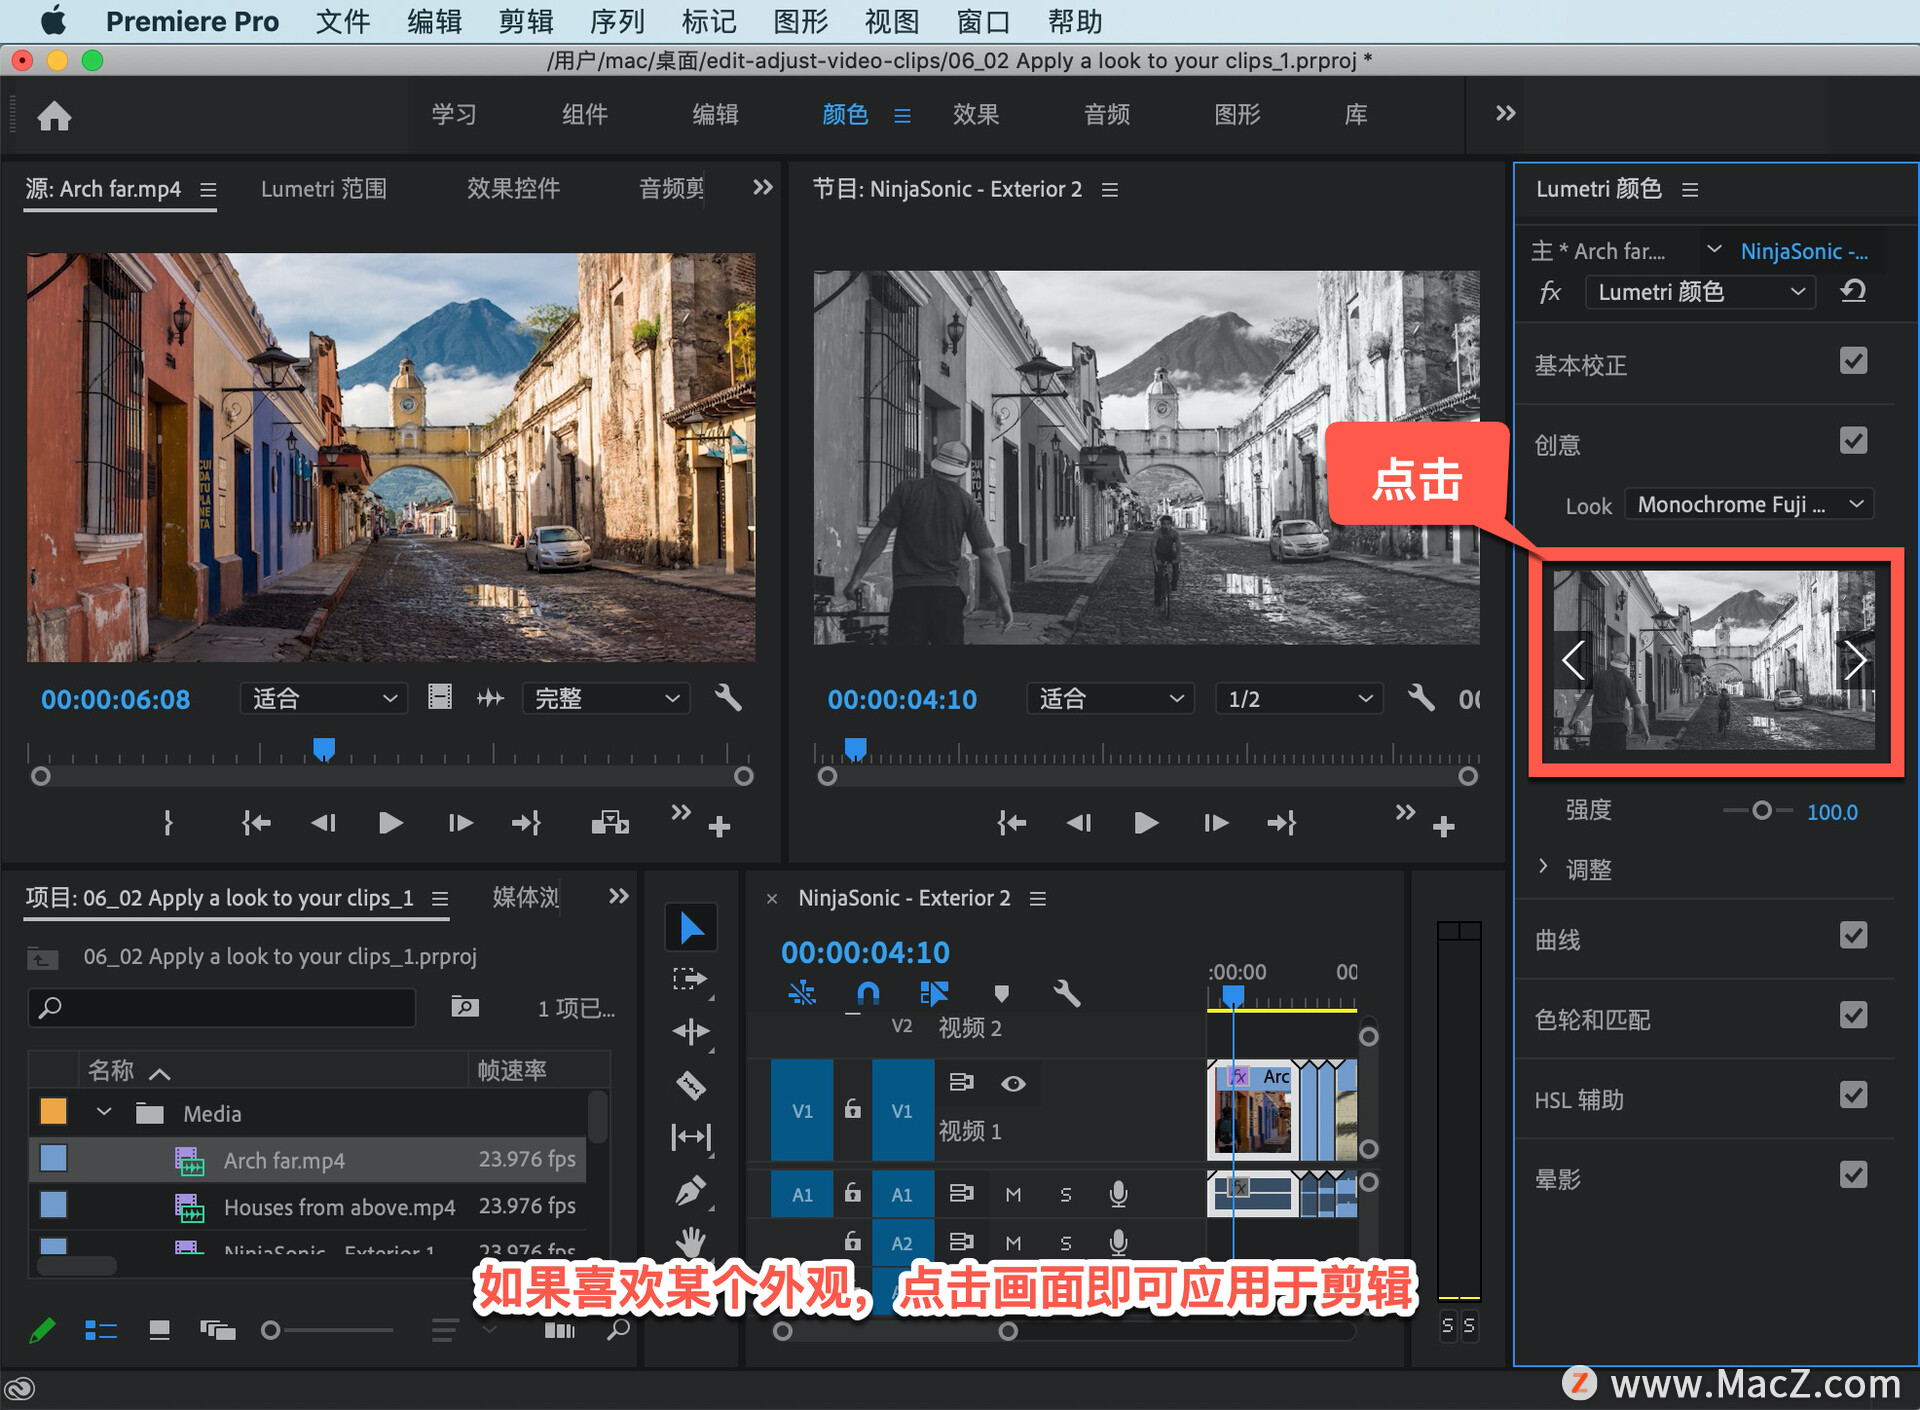
Task: Select the Track Select Forward tool
Action: click(691, 979)
